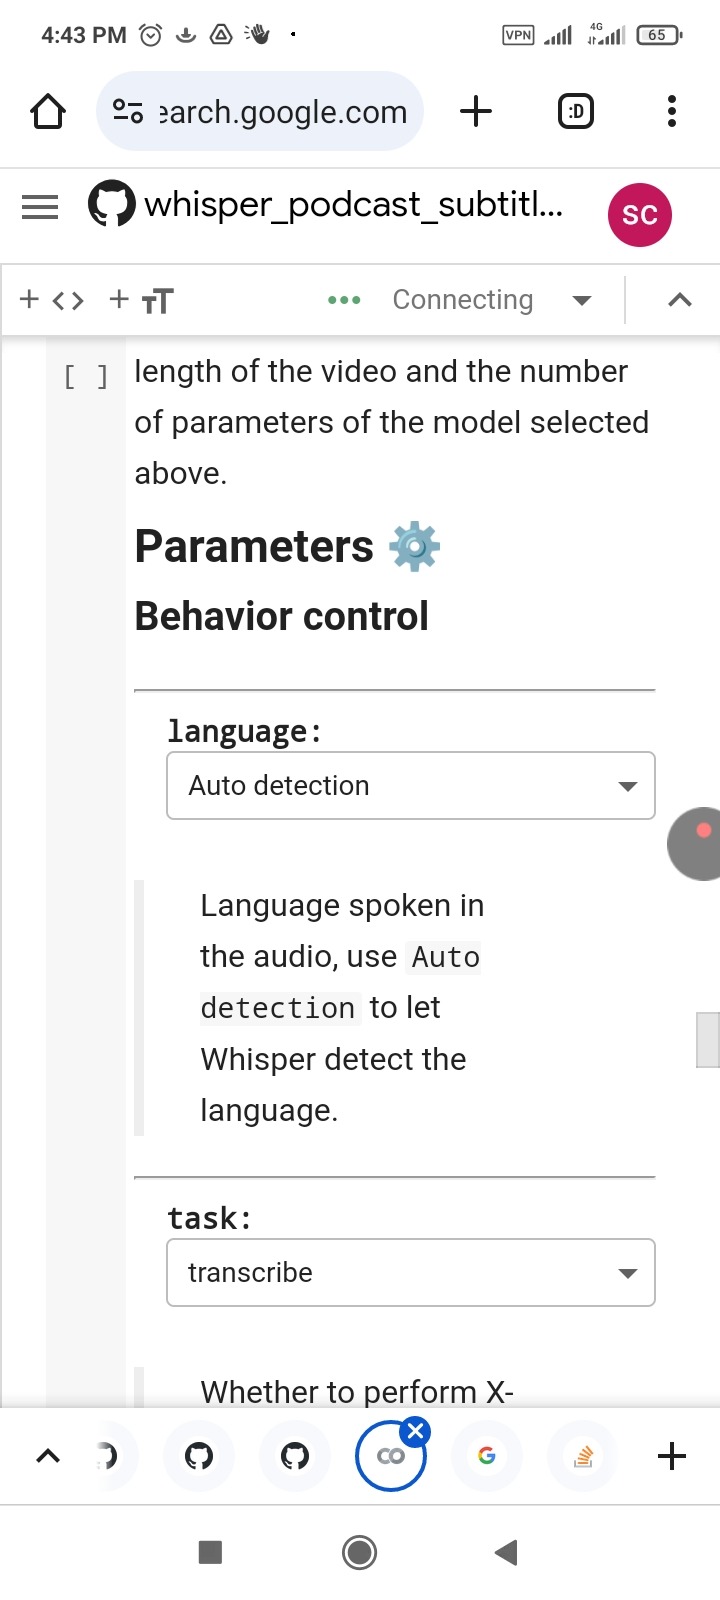
Task: Expand the bottom tab strip
Action: coord(47,1456)
